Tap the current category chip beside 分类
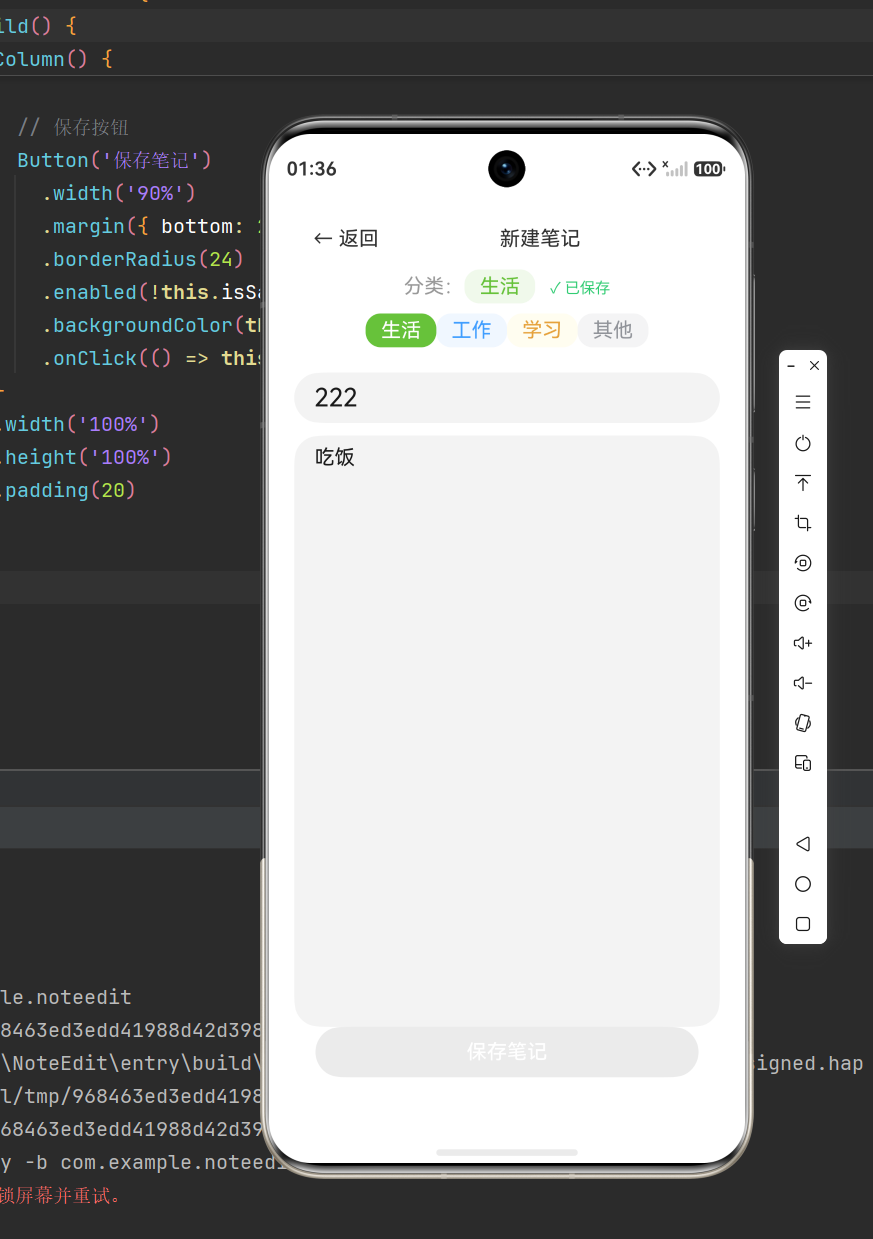Image resolution: width=873 pixels, height=1239 pixels. [500, 286]
